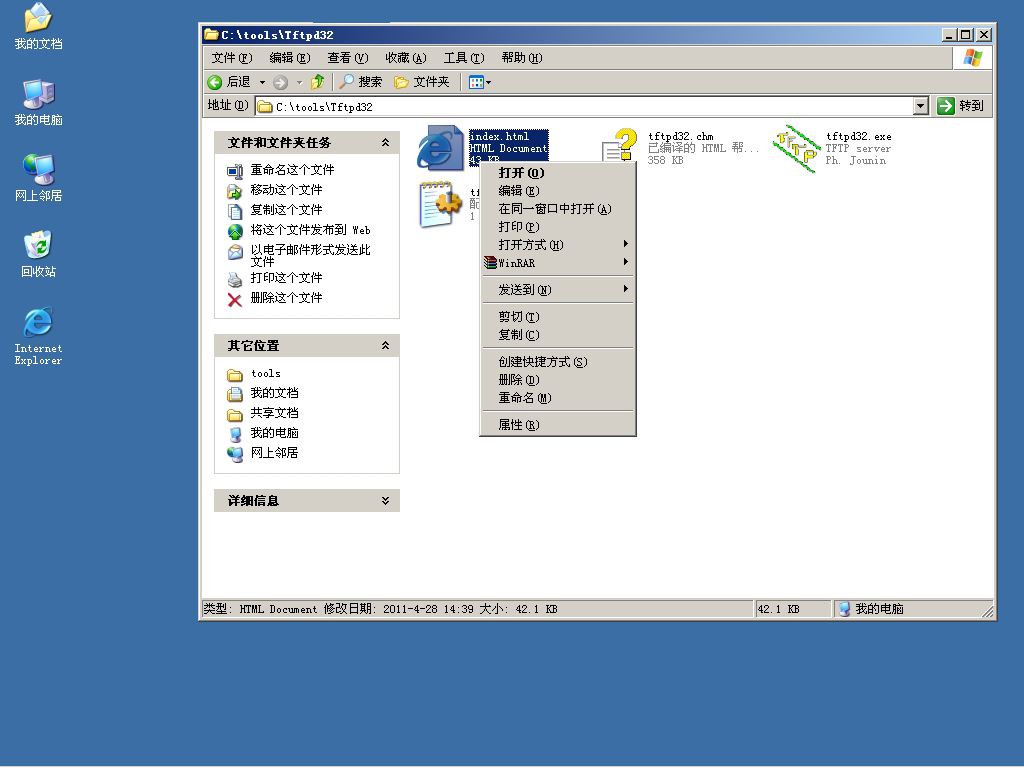Viewport: 1024px width, 768px height.
Task: Click 以电子邮件形式发送此文件 link
Action: click(x=310, y=255)
